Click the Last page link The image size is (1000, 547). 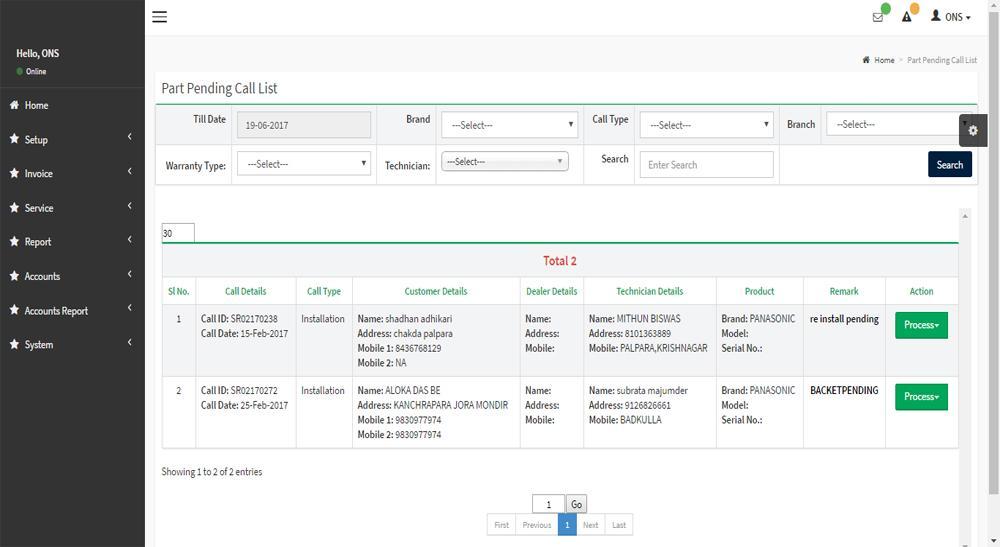(619, 525)
